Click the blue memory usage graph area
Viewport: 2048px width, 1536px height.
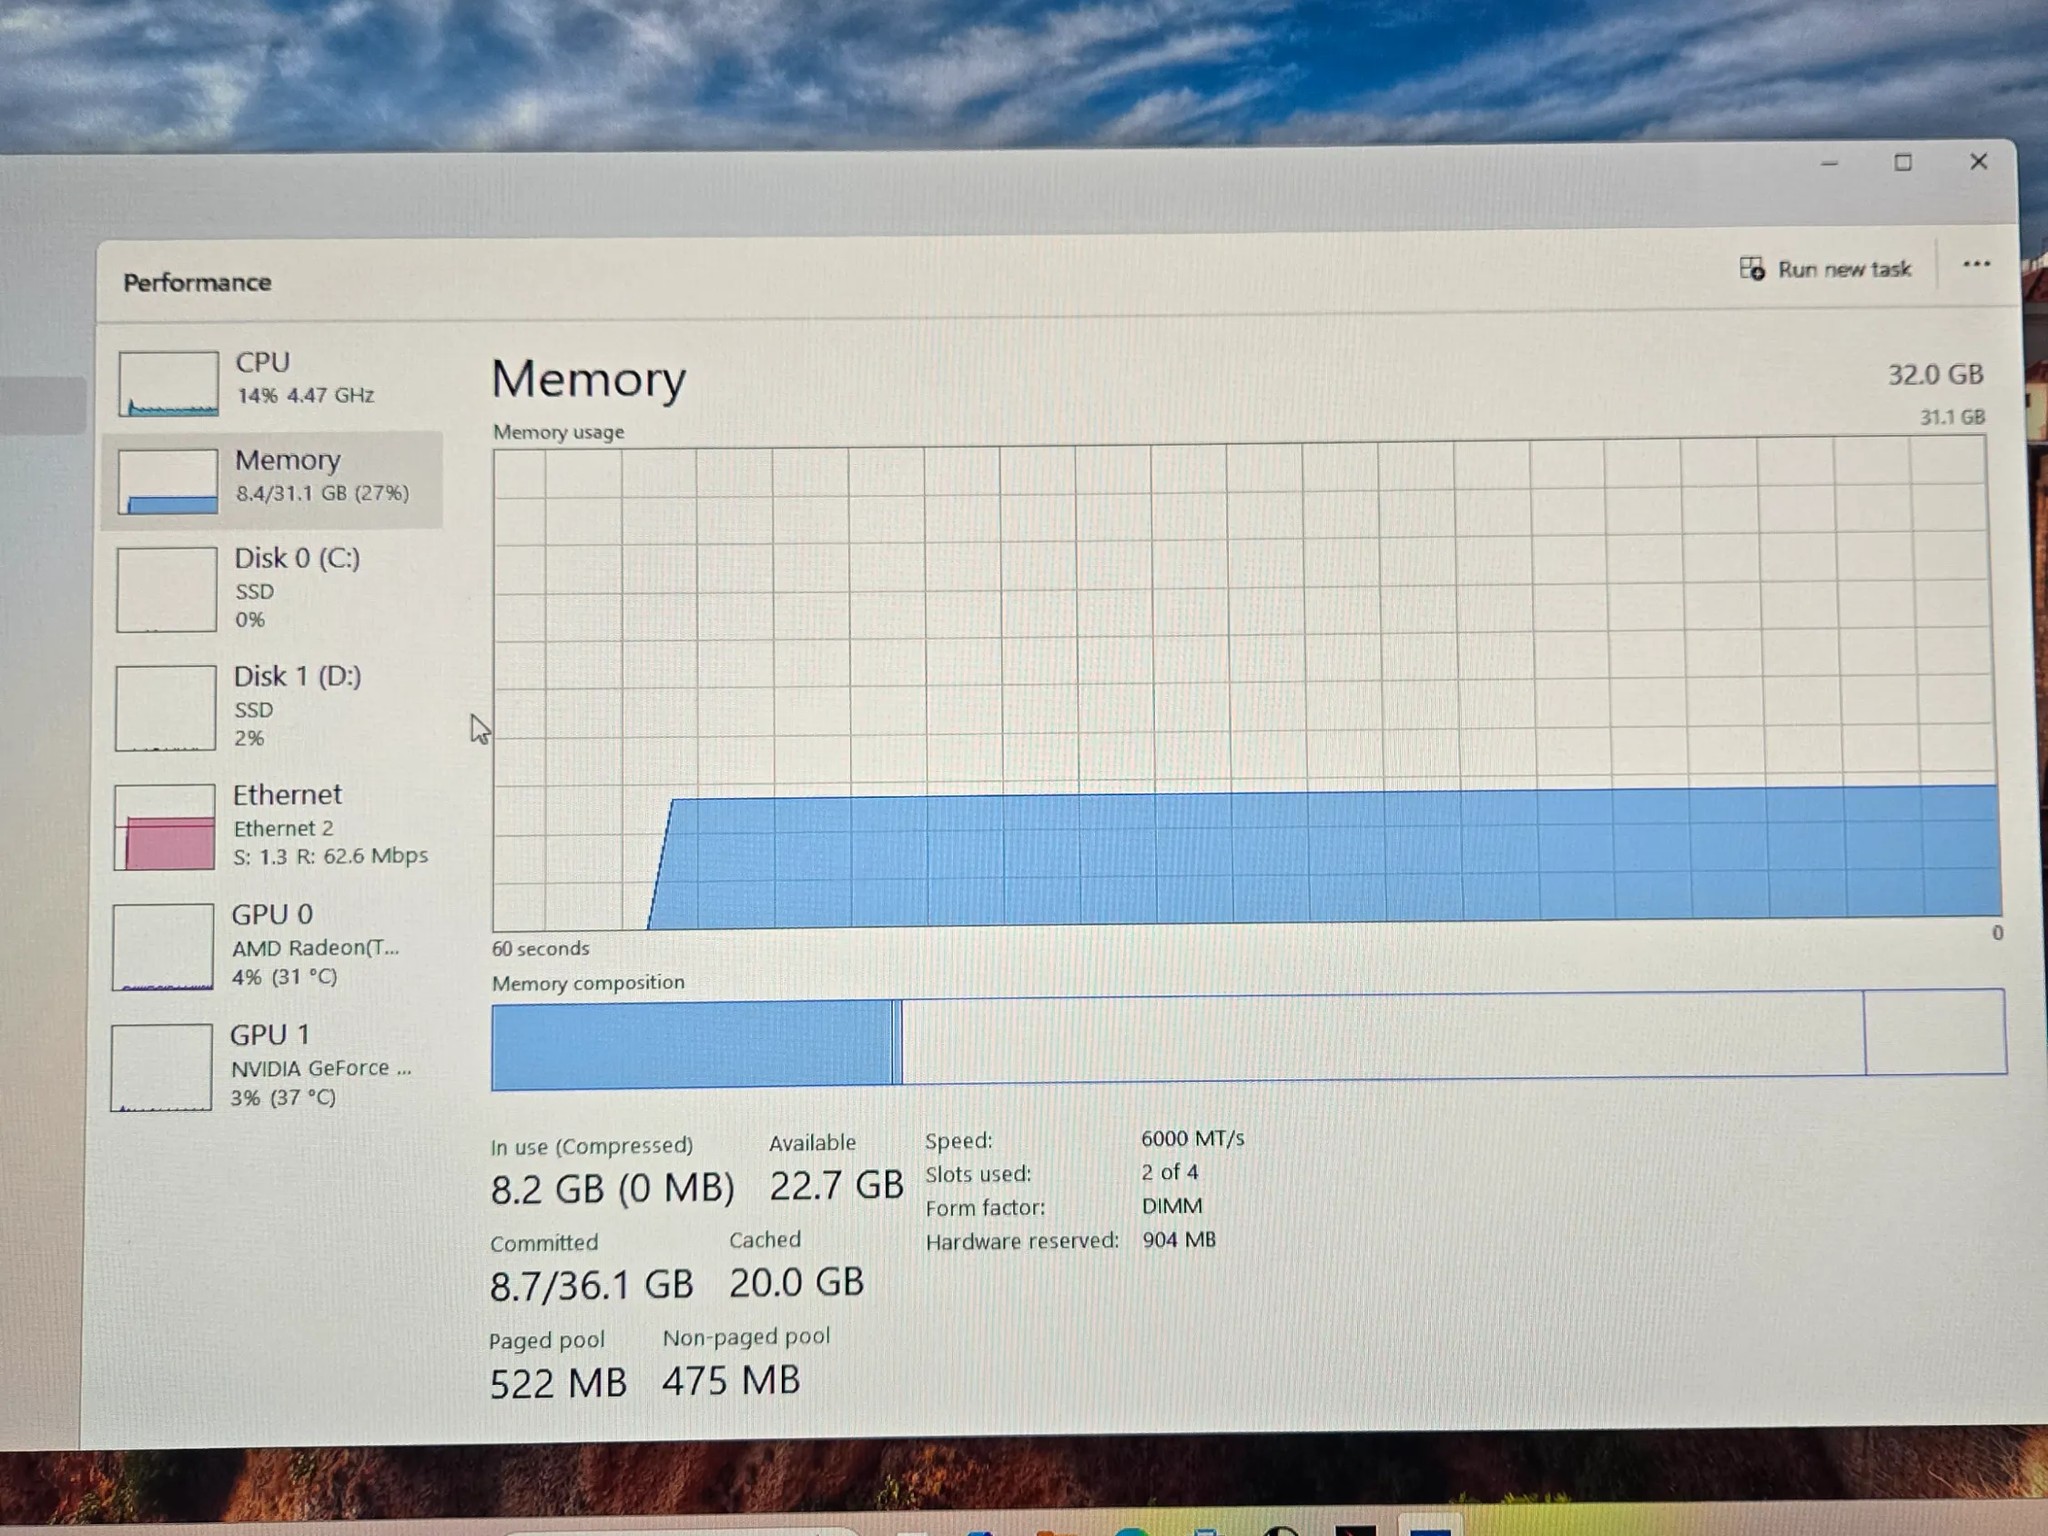pos(1325,857)
